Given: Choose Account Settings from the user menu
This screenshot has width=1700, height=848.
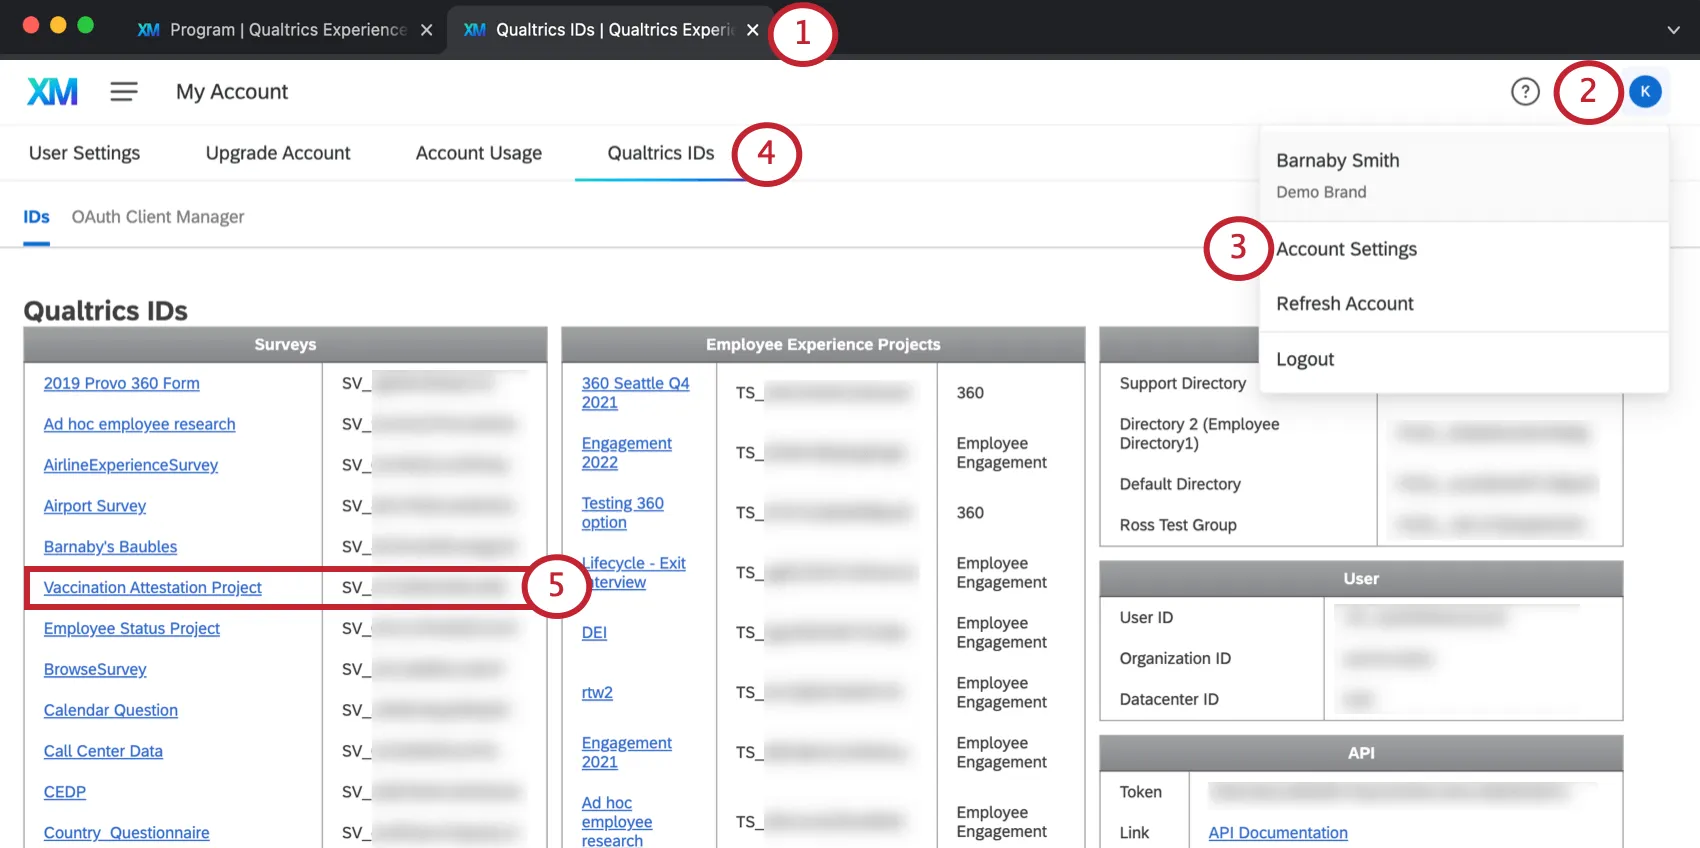Looking at the screenshot, I should pyautogui.click(x=1346, y=249).
